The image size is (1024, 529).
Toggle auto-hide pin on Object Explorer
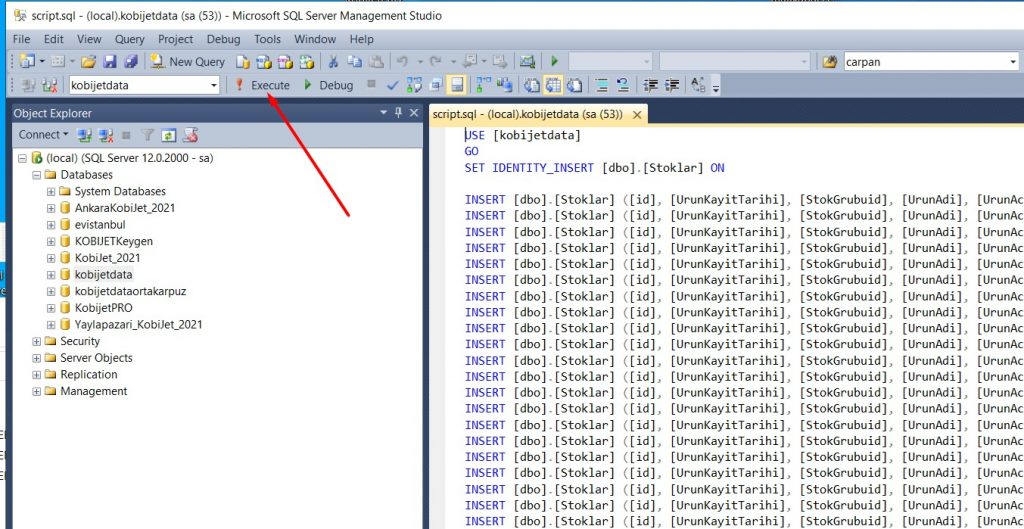[398, 113]
